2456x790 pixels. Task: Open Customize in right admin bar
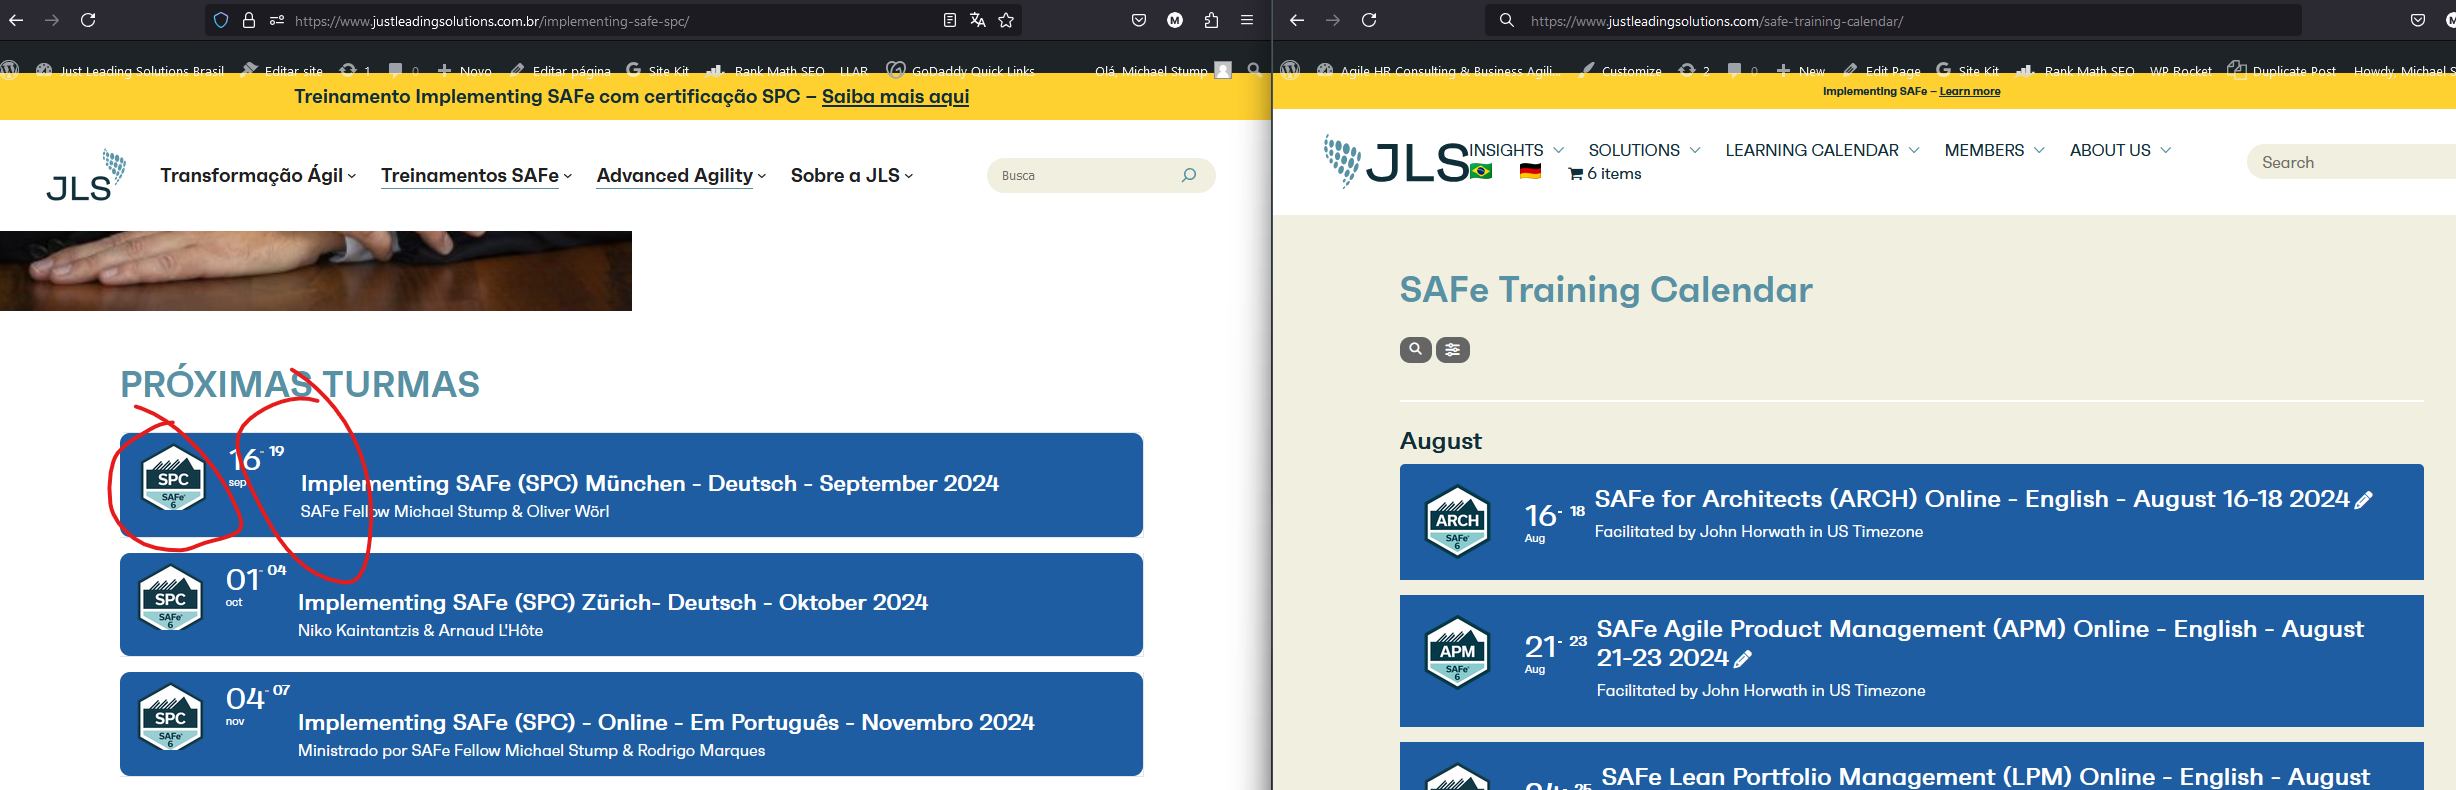1620,70
